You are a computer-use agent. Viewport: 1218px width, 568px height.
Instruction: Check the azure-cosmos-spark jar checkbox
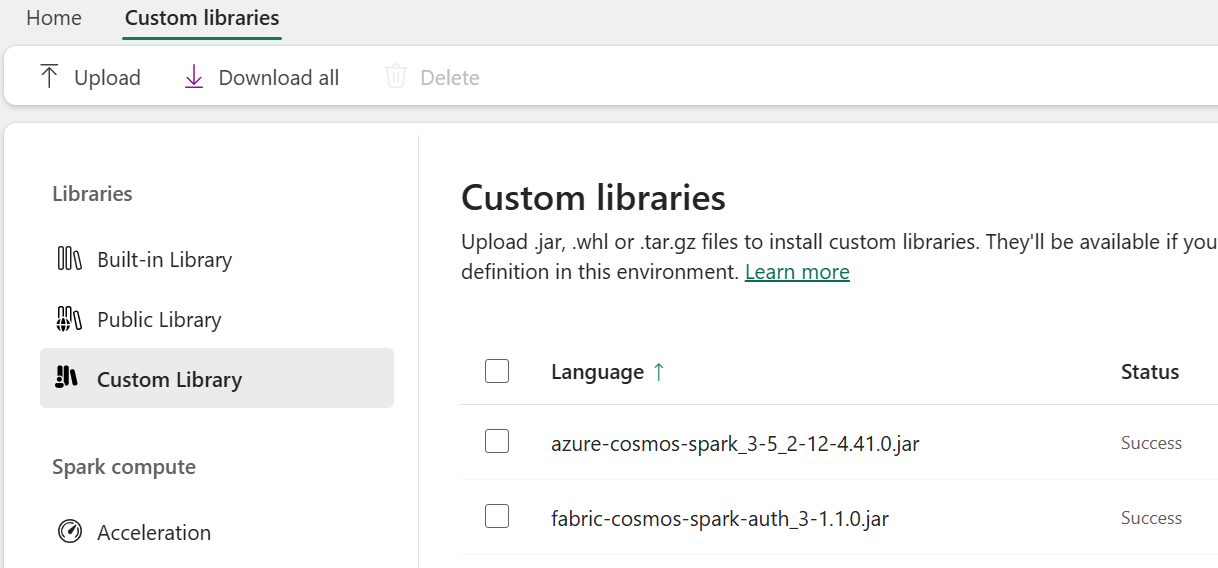[497, 442]
